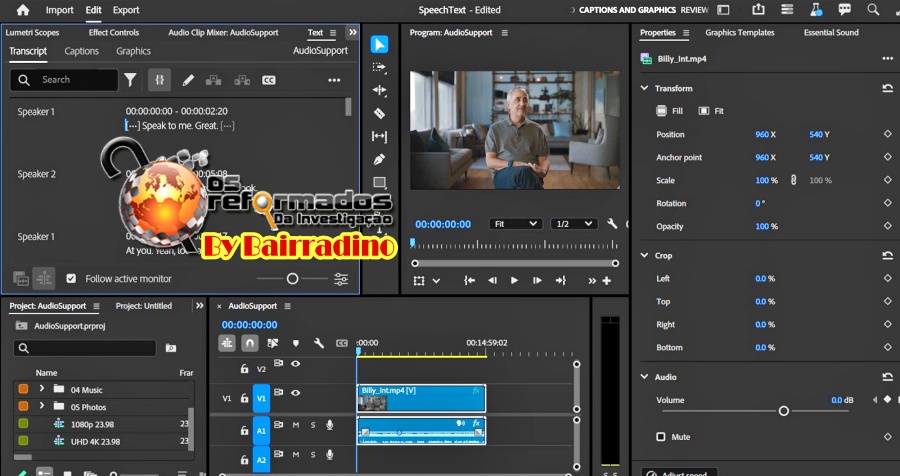Viewport: 900px width, 476px height.
Task: Open transcript view options sliders icon
Action: click(x=341, y=279)
